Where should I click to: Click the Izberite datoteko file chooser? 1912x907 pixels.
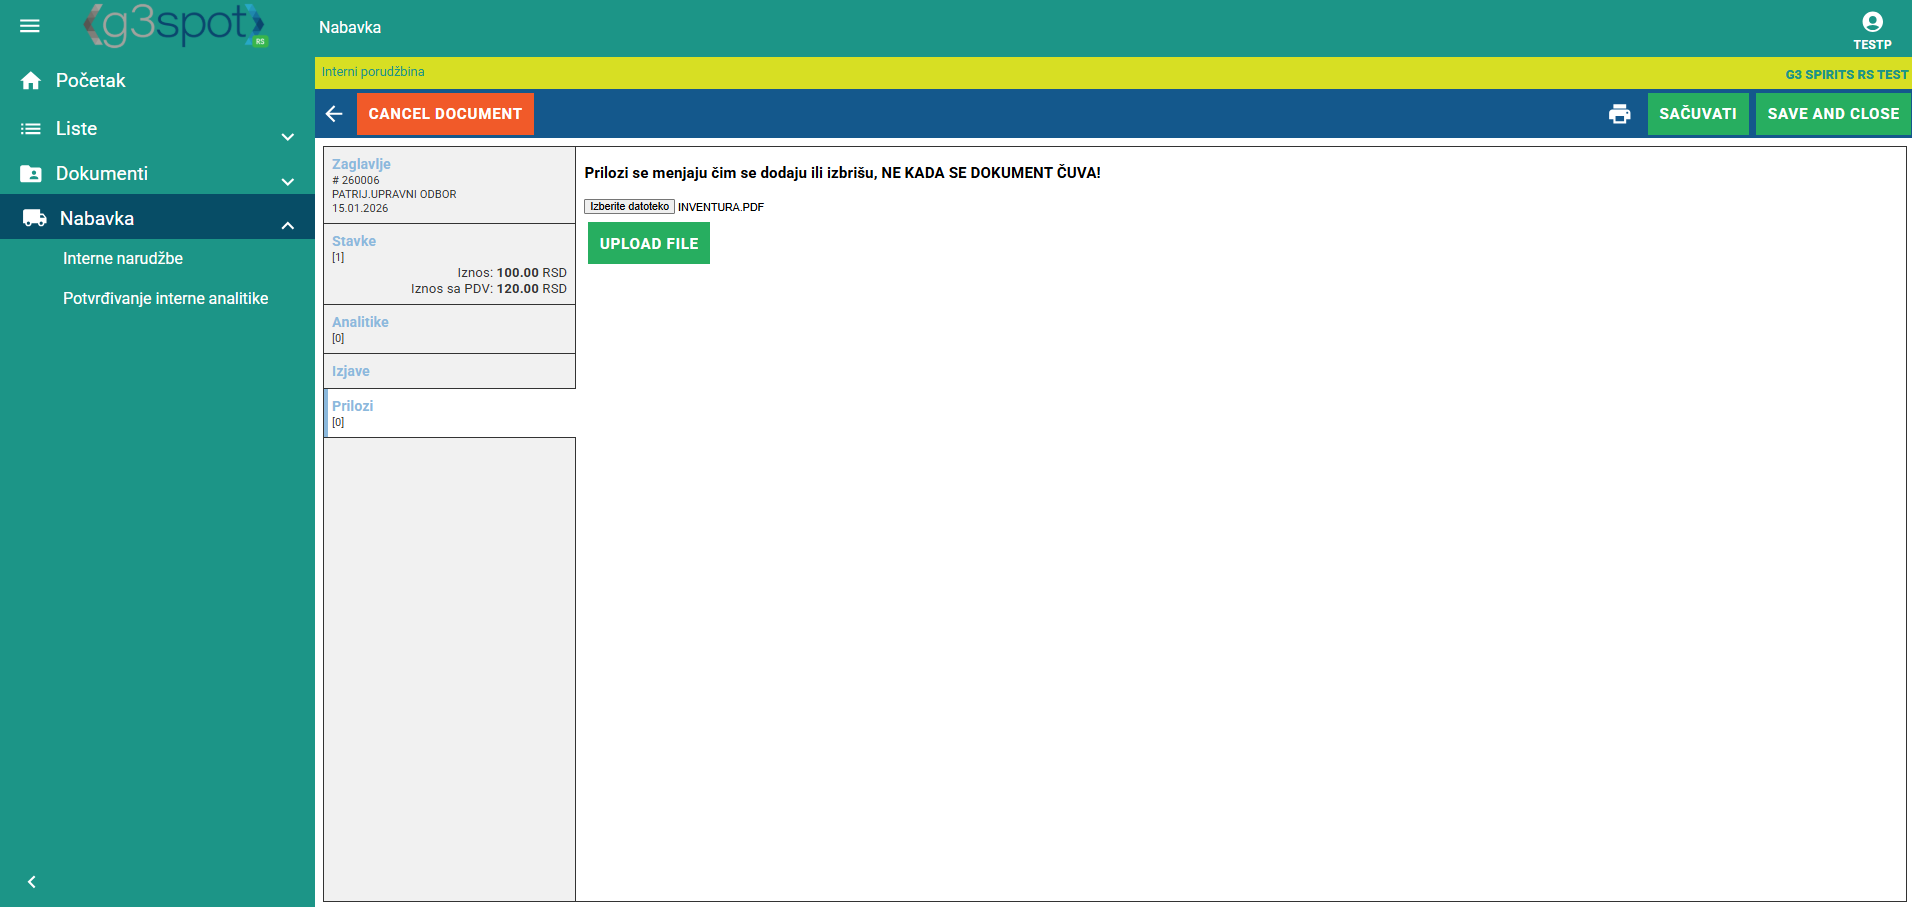tap(629, 207)
